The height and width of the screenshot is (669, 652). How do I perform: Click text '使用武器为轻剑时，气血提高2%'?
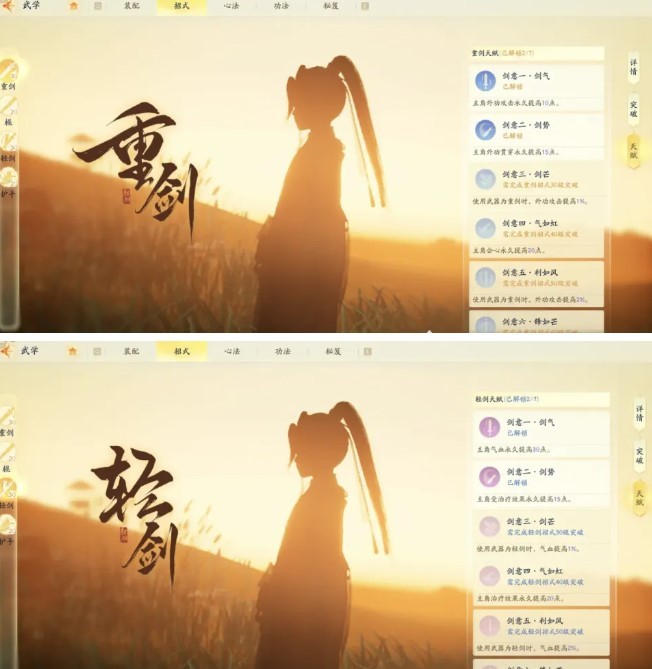coord(528,648)
